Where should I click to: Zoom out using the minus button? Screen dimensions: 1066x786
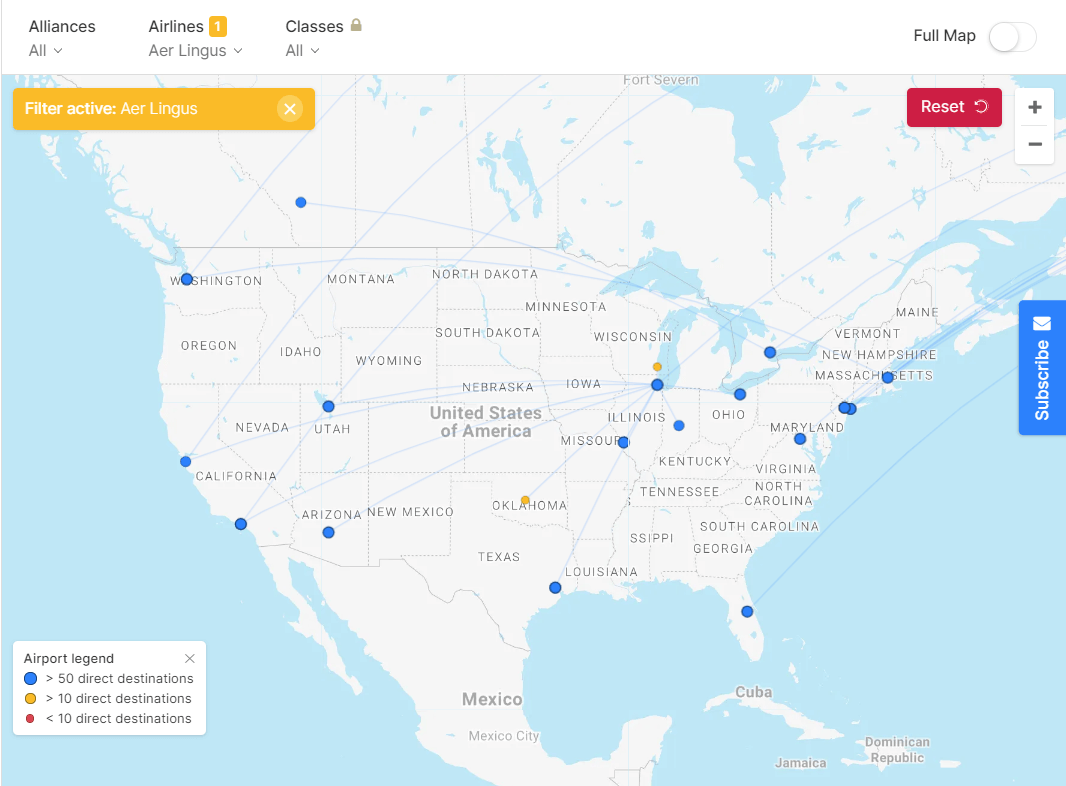(1034, 145)
